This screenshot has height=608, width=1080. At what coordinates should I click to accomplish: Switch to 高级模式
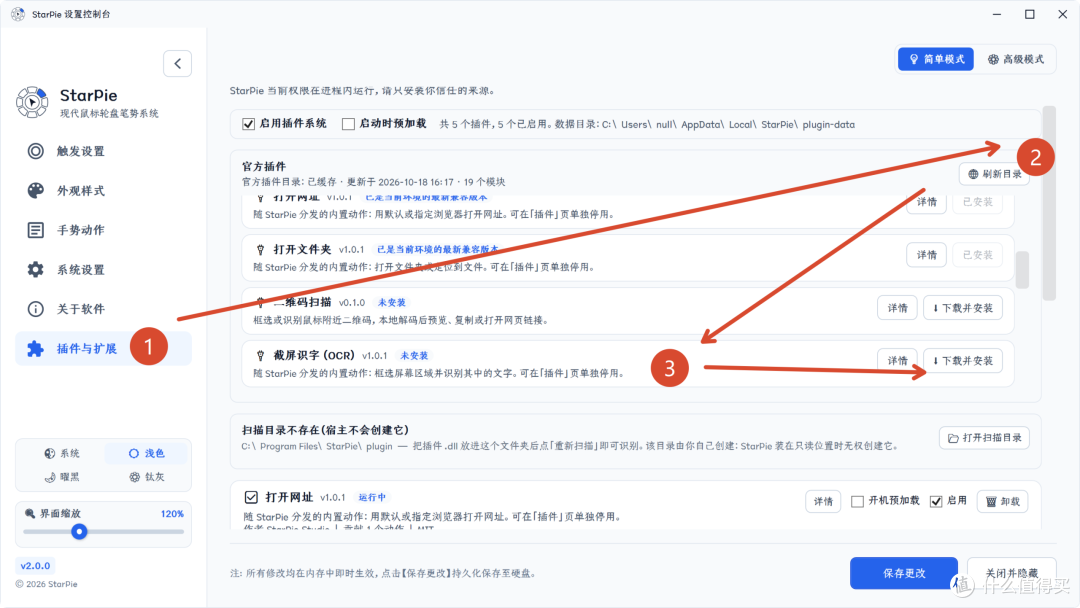1016,59
